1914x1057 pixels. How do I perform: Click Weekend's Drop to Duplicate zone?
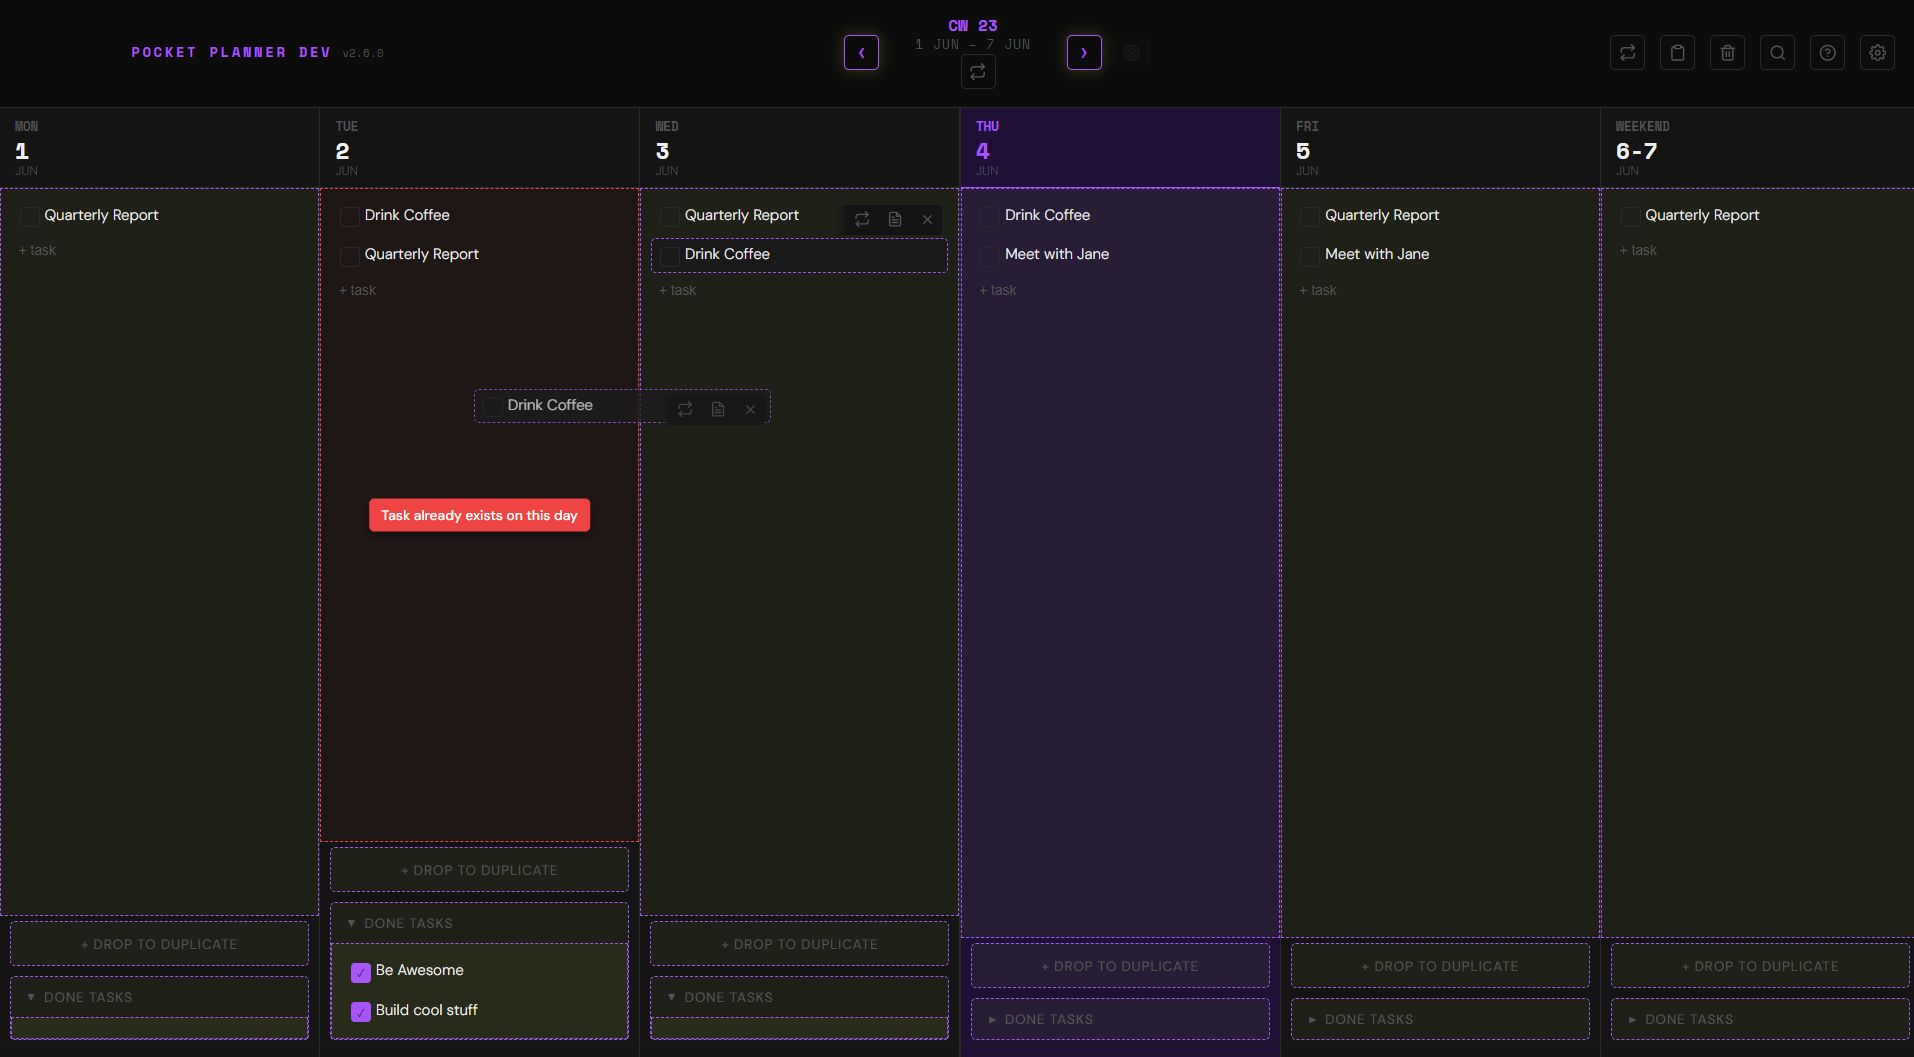(1760, 966)
